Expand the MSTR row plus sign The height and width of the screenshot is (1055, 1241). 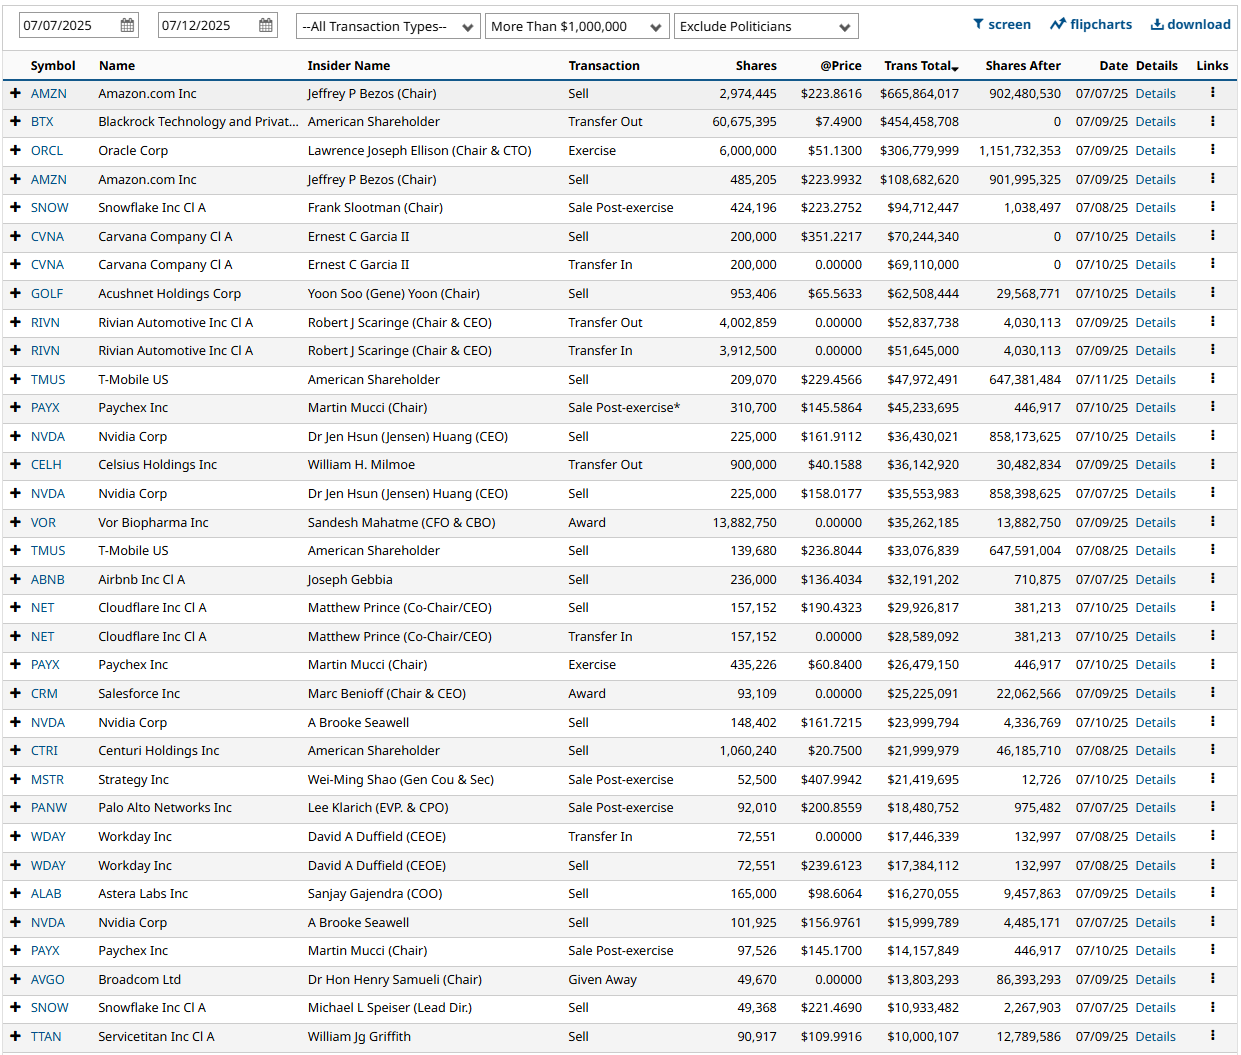[15, 779]
